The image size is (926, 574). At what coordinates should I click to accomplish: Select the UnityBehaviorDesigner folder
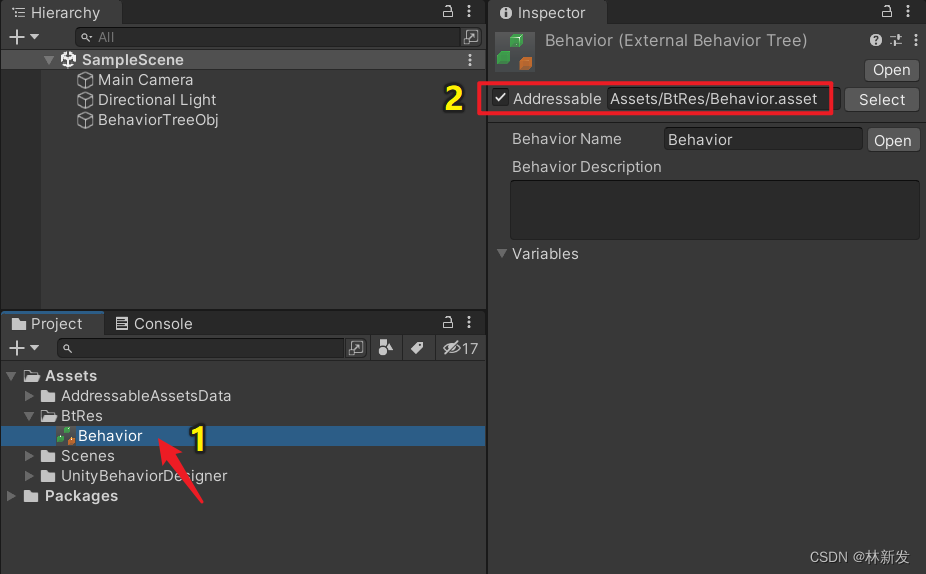pyautogui.click(x=144, y=476)
